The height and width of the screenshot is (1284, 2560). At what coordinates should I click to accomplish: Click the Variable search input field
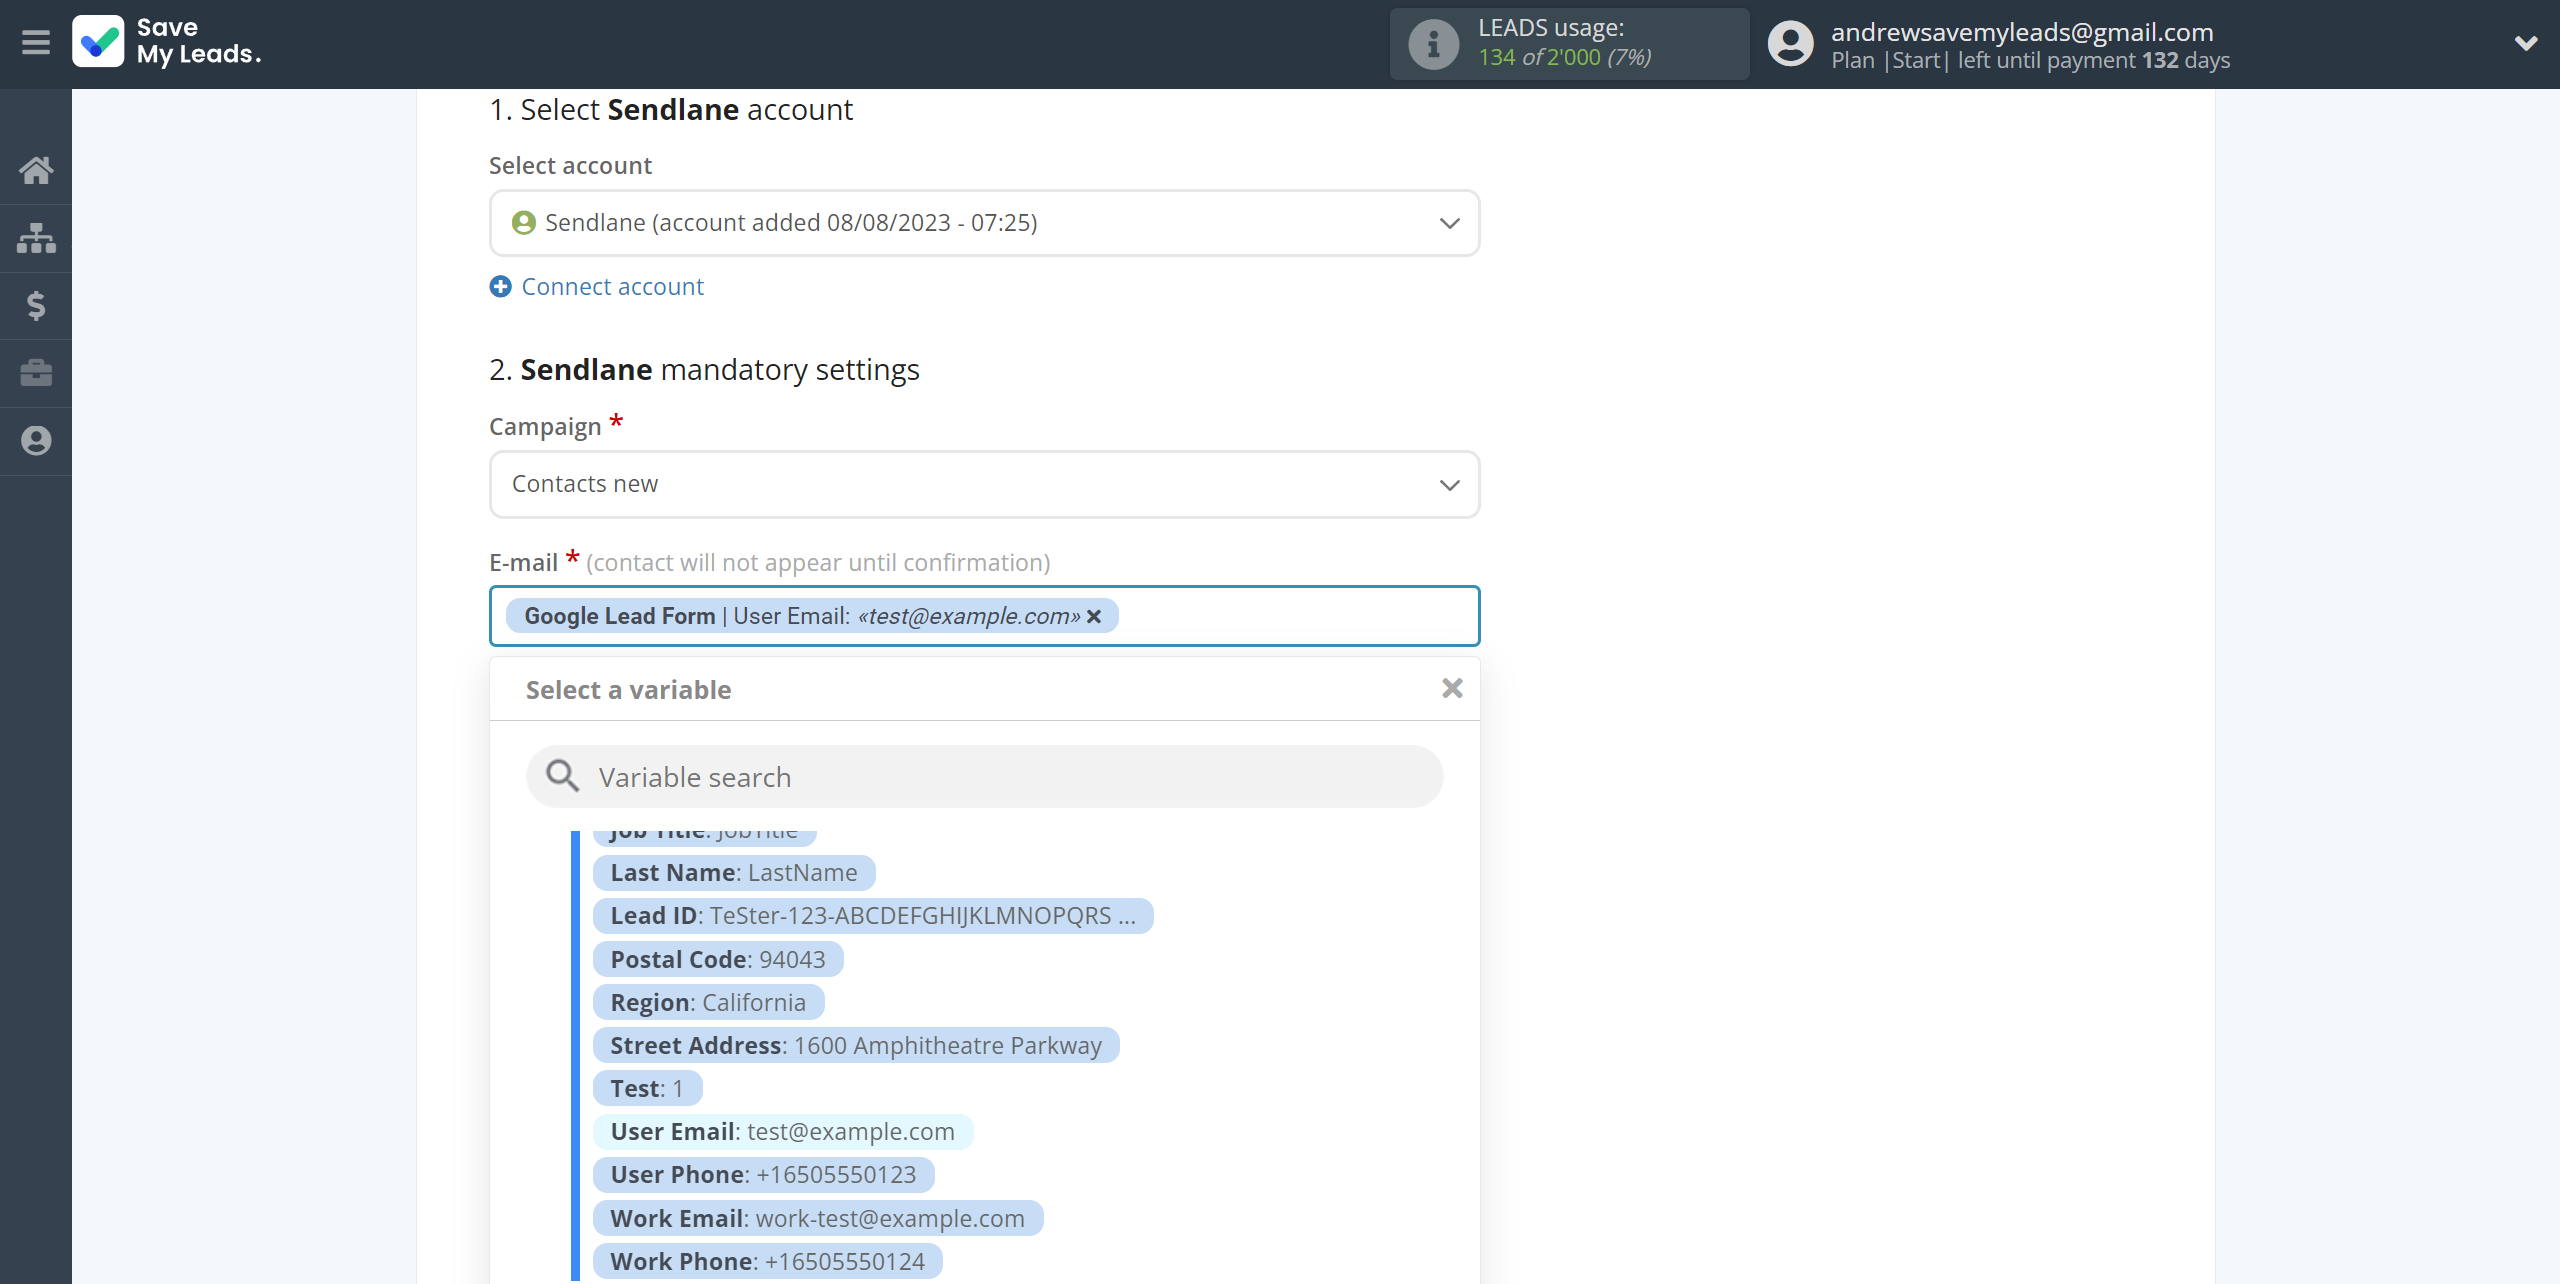[984, 776]
